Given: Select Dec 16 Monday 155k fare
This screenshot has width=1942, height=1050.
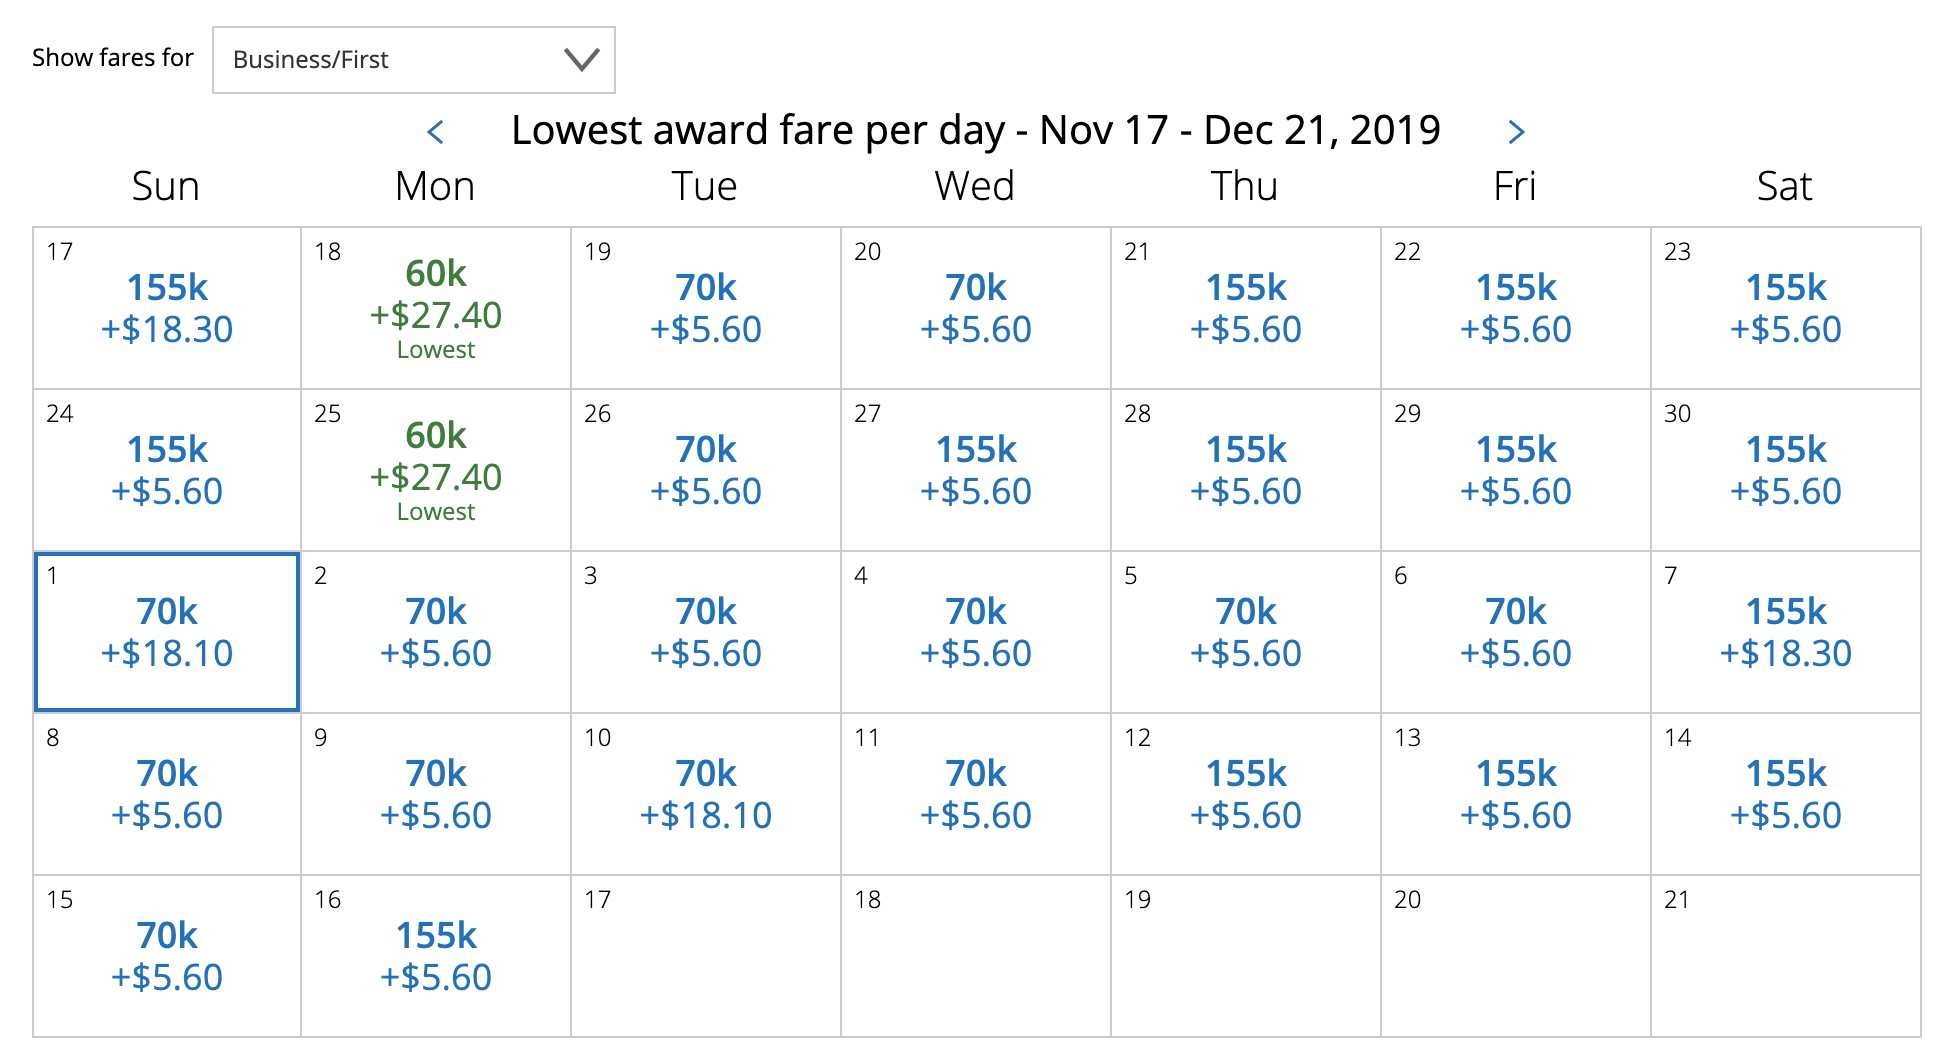Looking at the screenshot, I should tap(436, 956).
